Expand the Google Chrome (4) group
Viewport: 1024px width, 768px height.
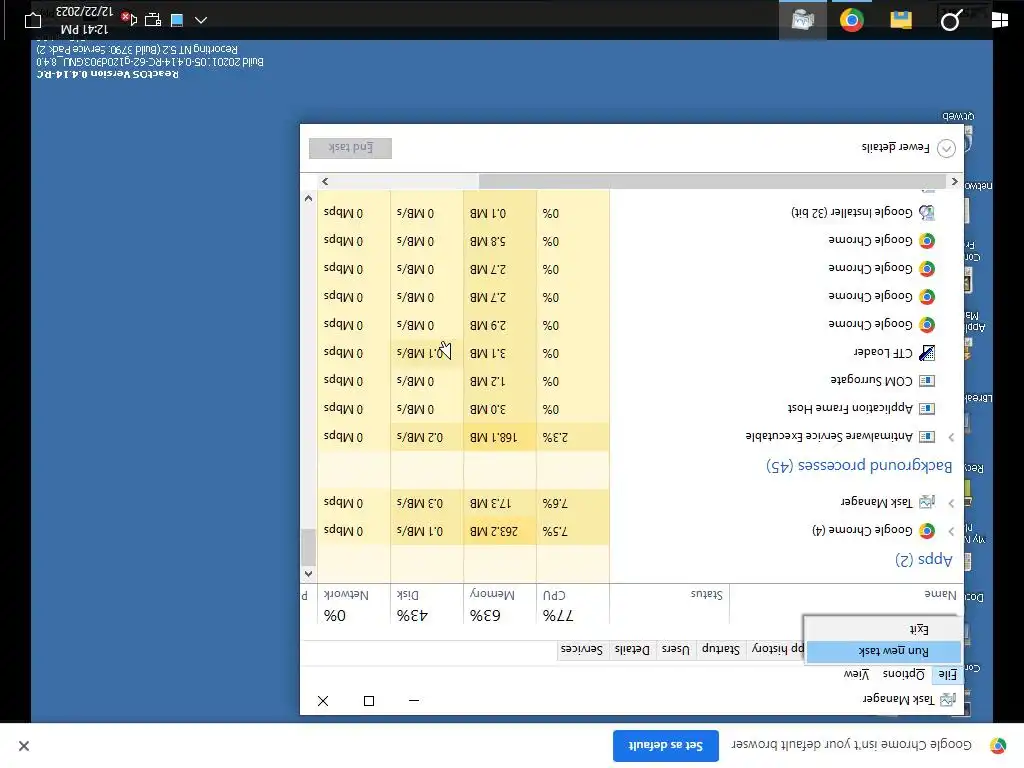952,531
